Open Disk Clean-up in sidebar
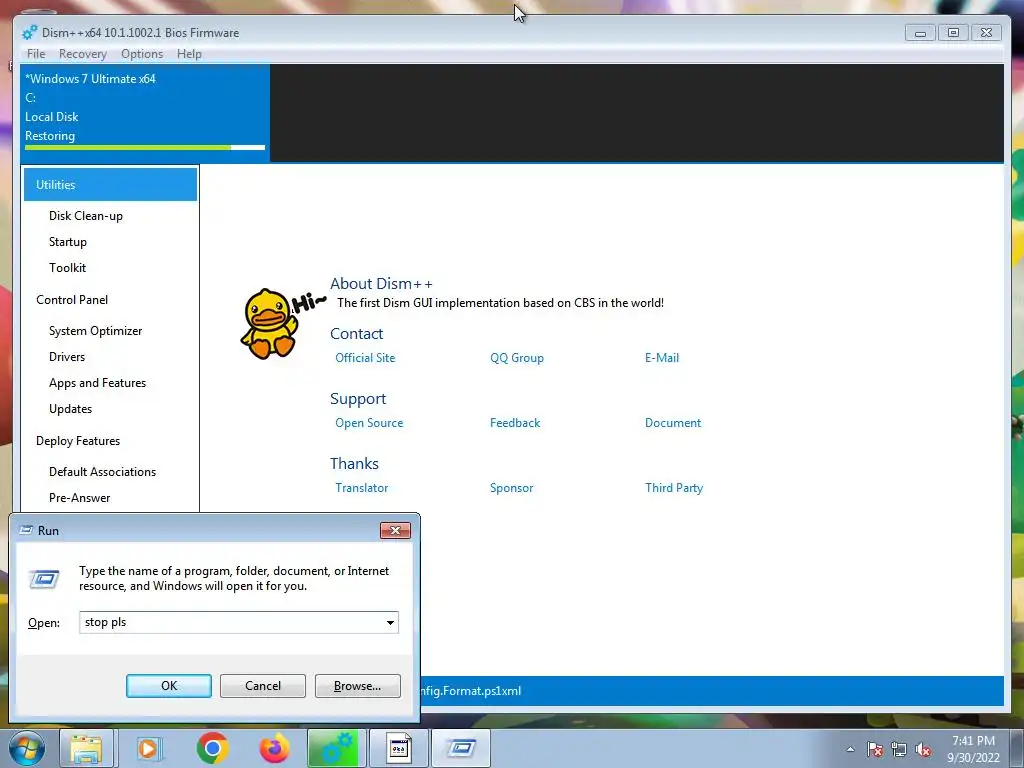The width and height of the screenshot is (1024, 768). pyautogui.click(x=86, y=216)
